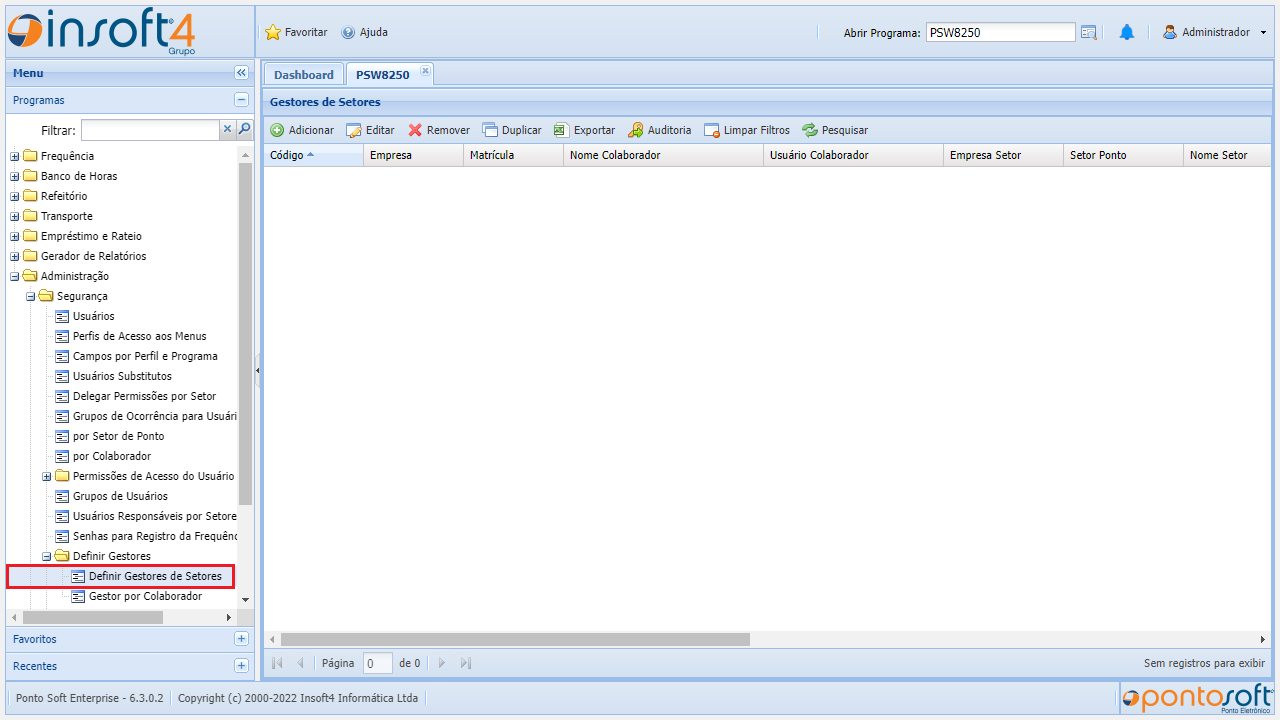Expand the Favoritos panel
Screen dimensions: 1280x720
(241, 639)
